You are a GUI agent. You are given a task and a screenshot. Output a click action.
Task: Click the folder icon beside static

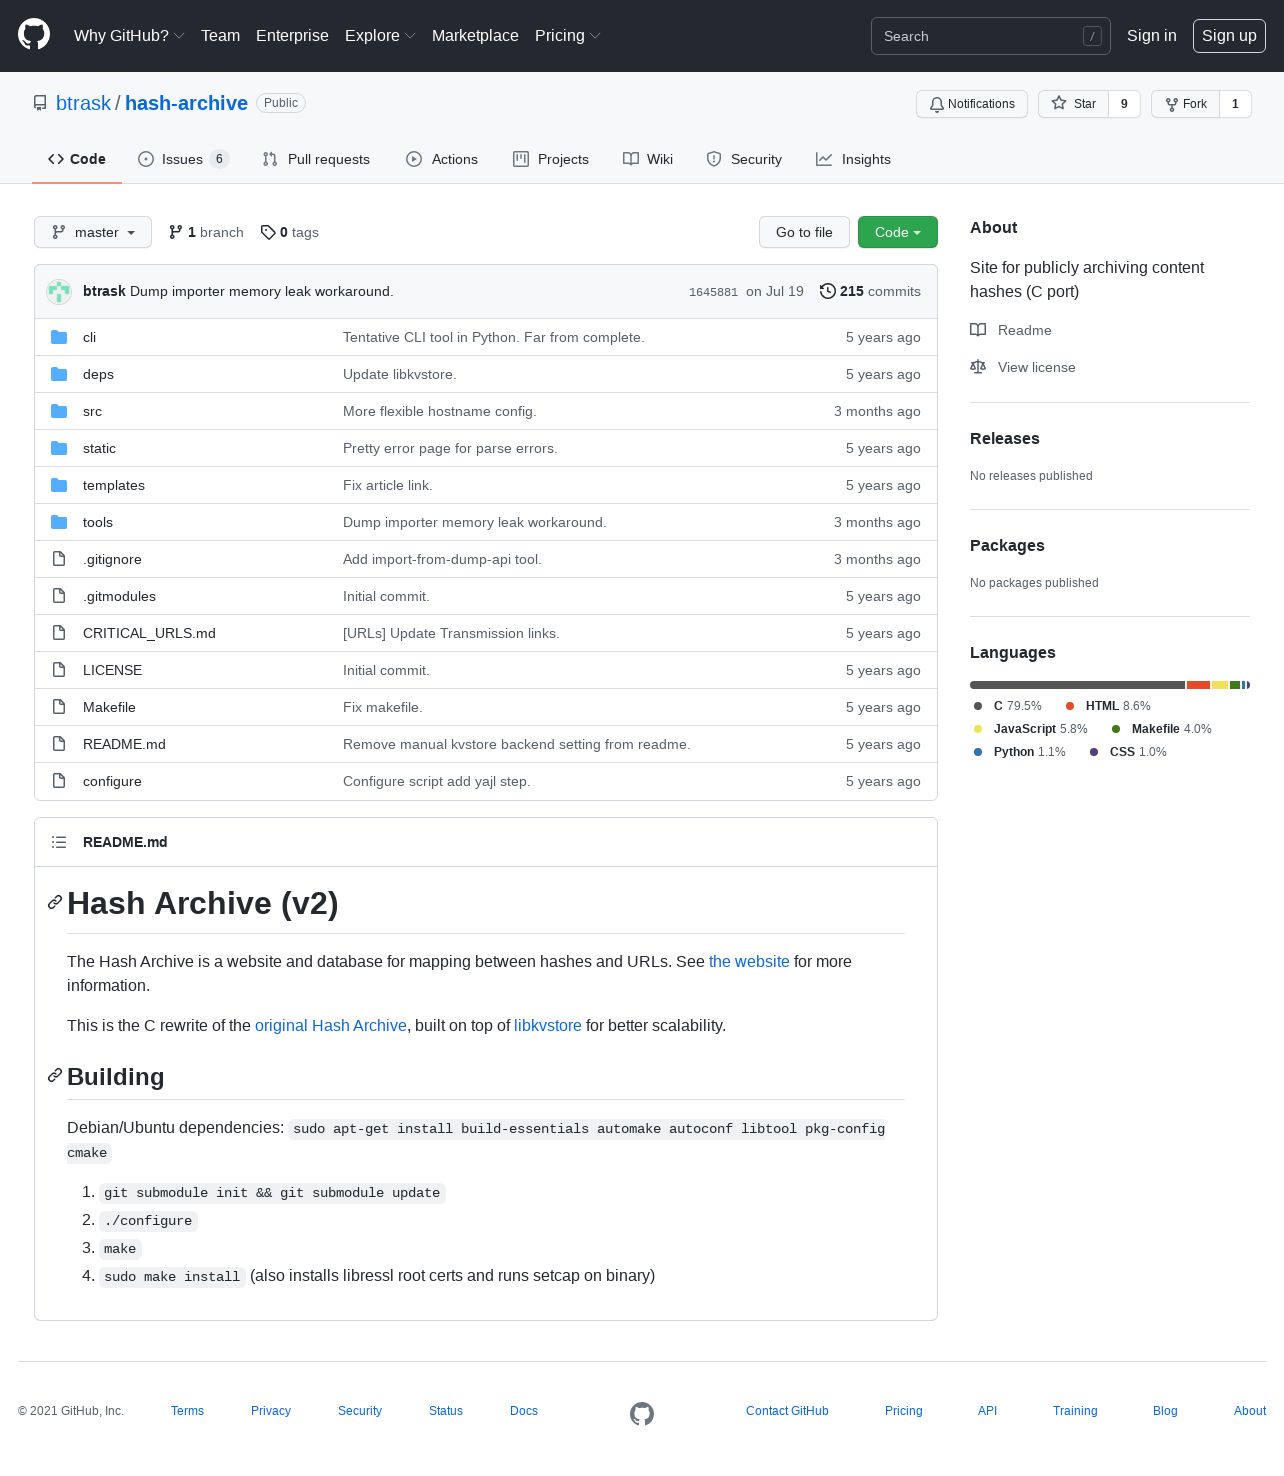[59, 448]
